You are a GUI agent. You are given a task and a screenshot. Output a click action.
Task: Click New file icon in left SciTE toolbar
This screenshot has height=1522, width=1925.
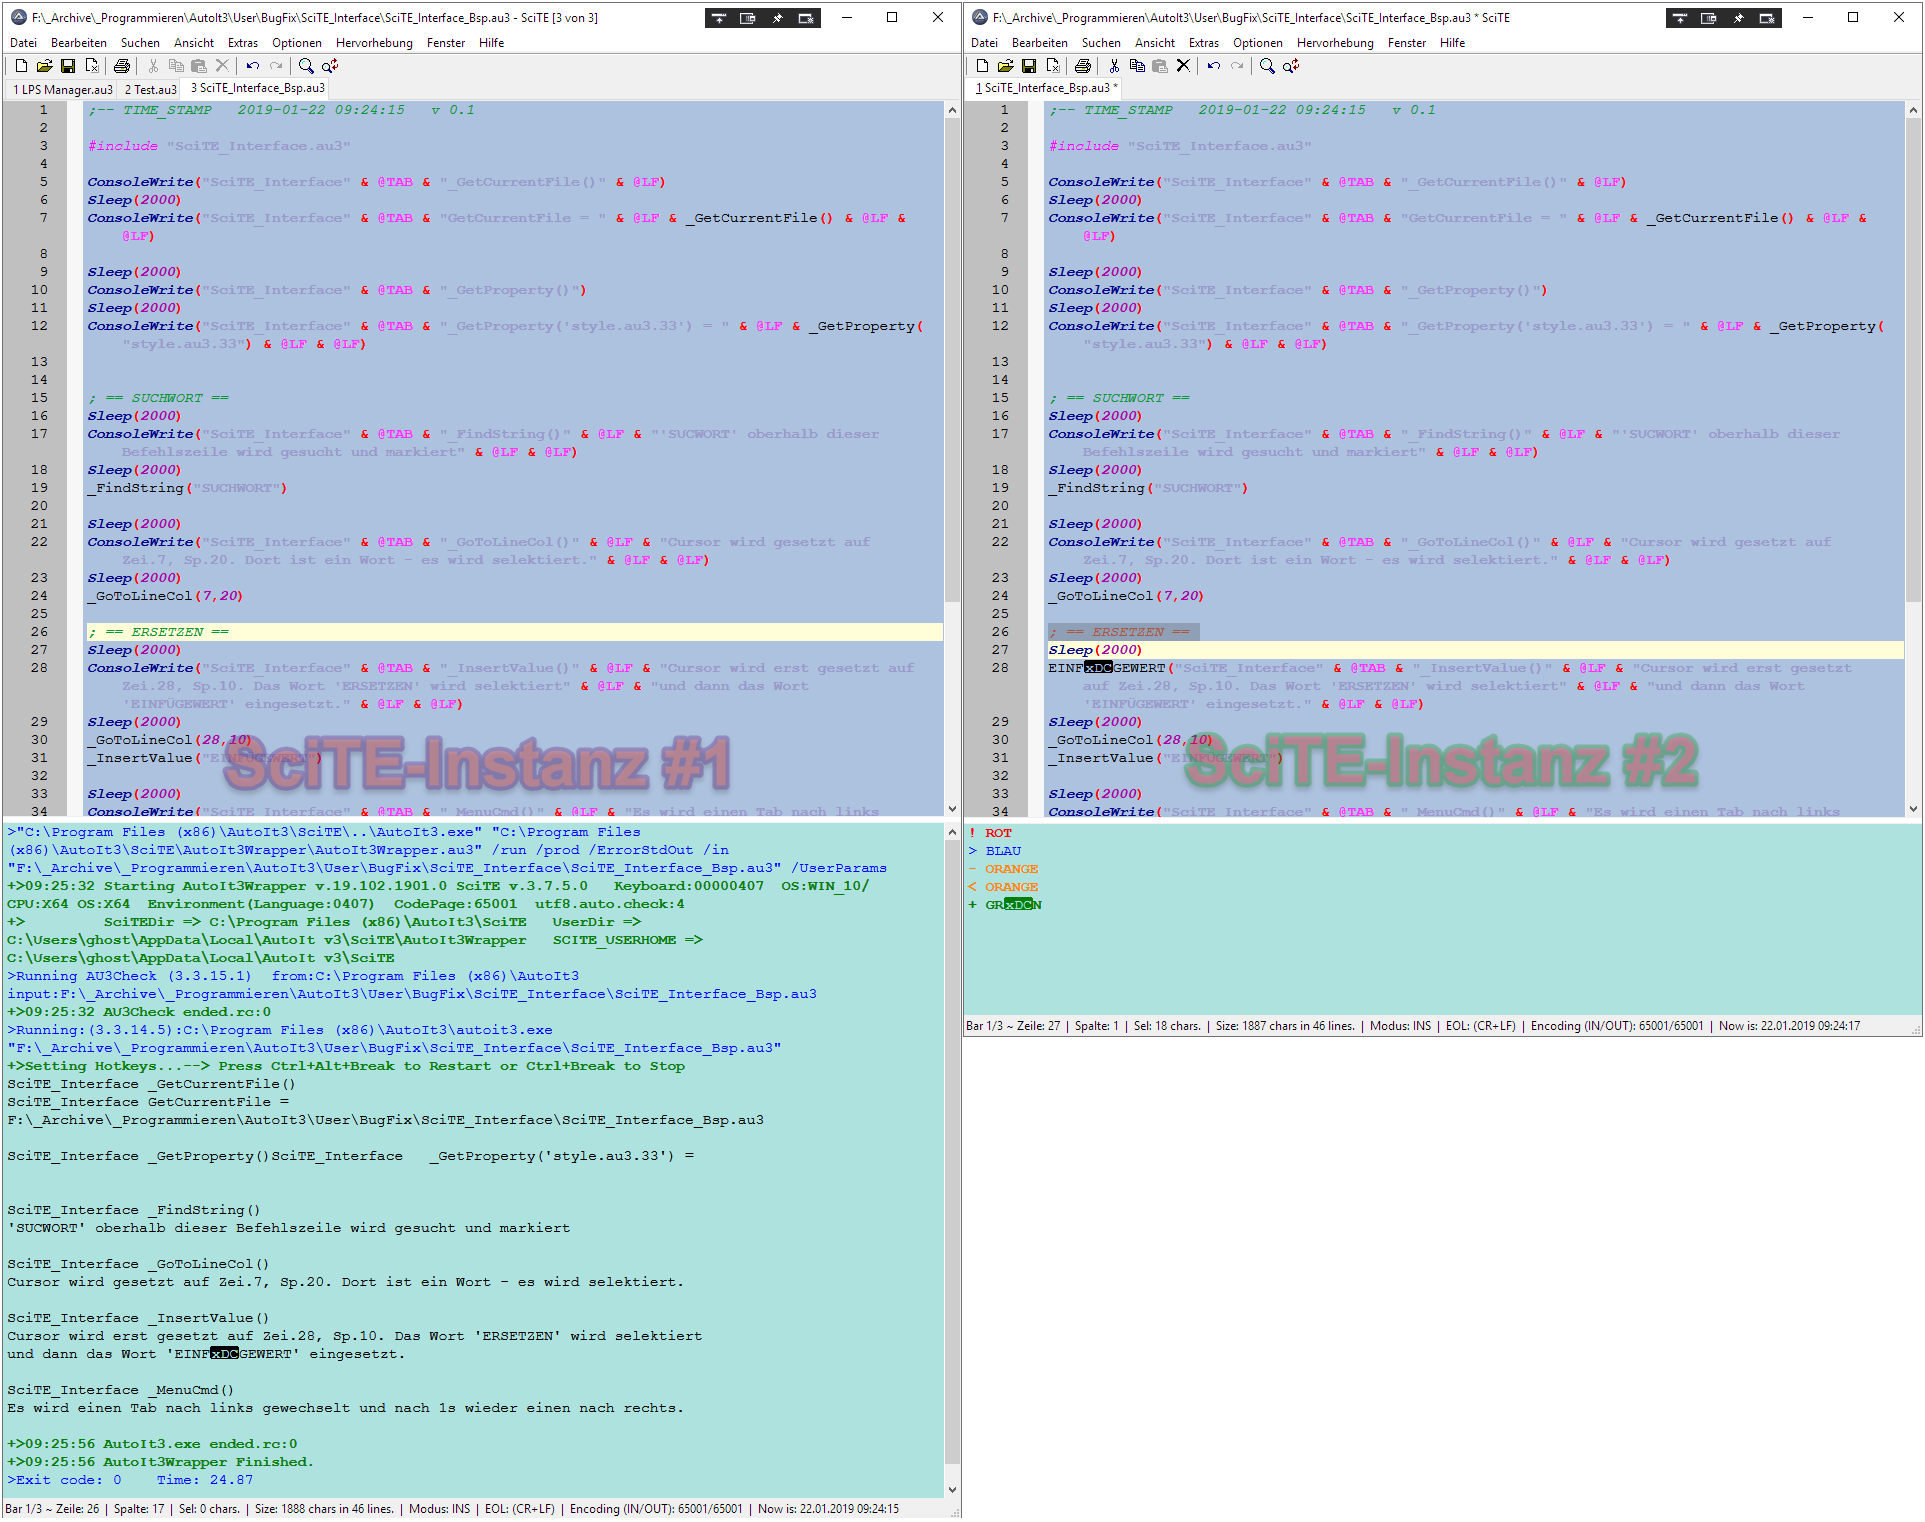click(x=21, y=66)
